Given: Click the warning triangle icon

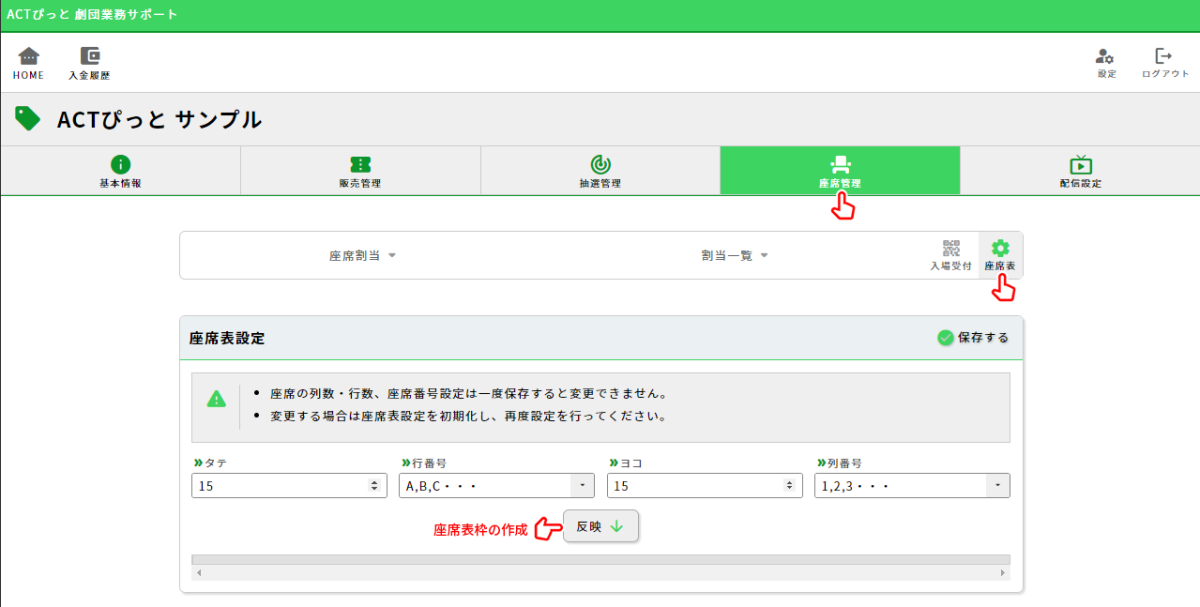Looking at the screenshot, I should (216, 399).
